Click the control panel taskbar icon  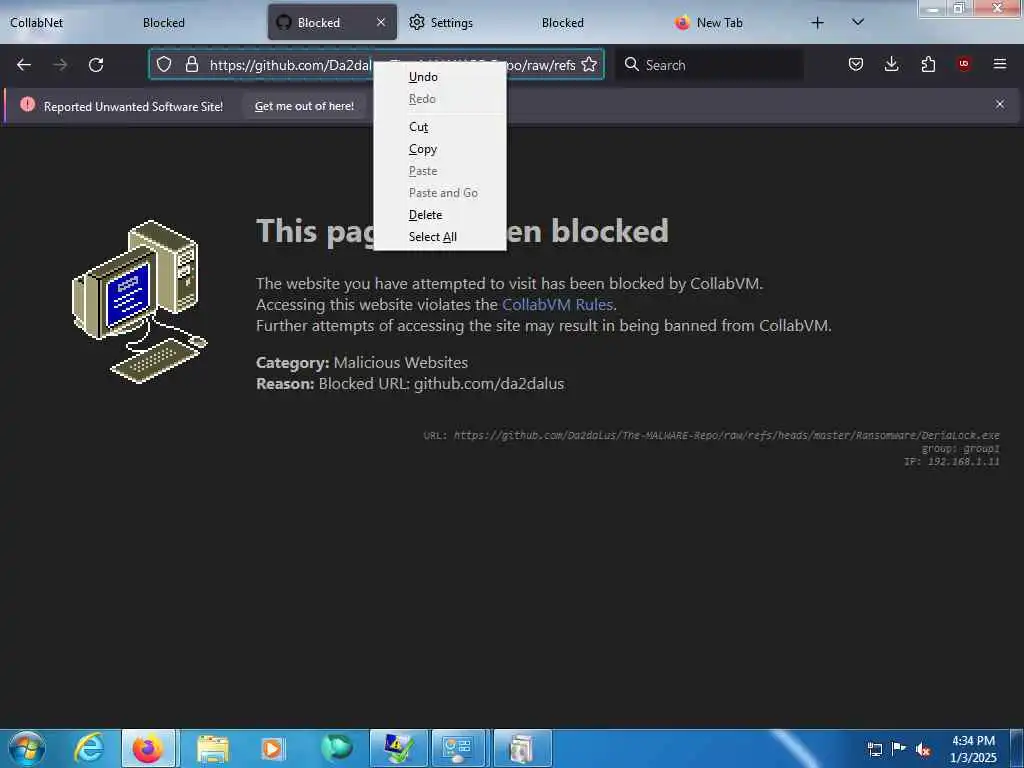point(458,748)
